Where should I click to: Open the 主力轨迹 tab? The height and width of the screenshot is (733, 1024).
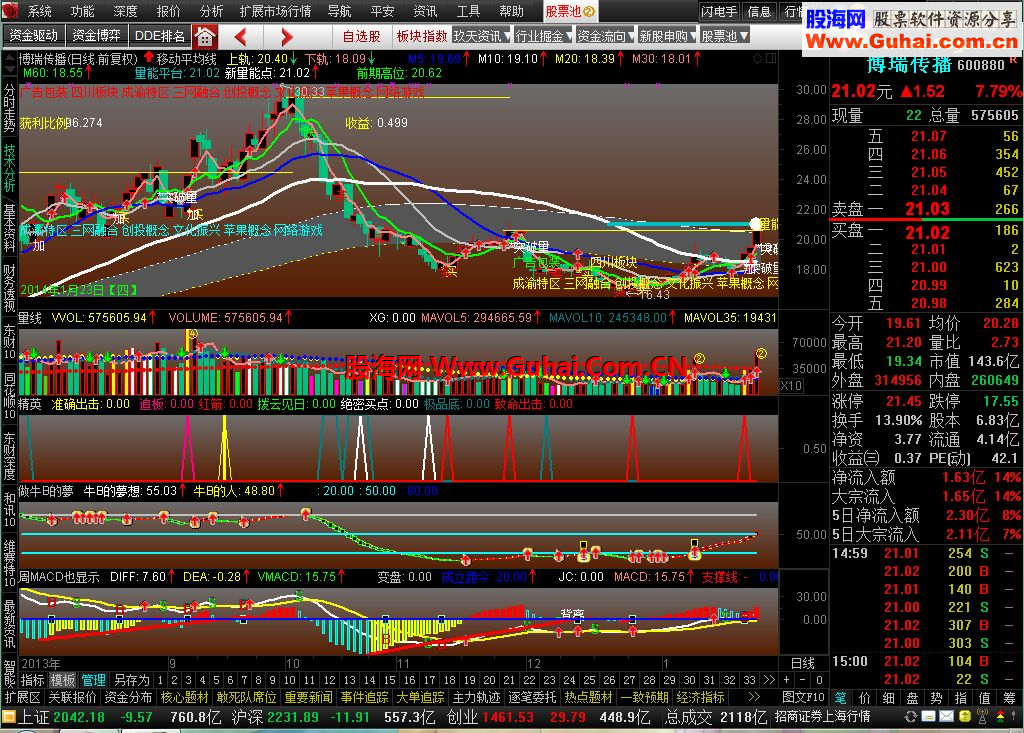coord(477,698)
